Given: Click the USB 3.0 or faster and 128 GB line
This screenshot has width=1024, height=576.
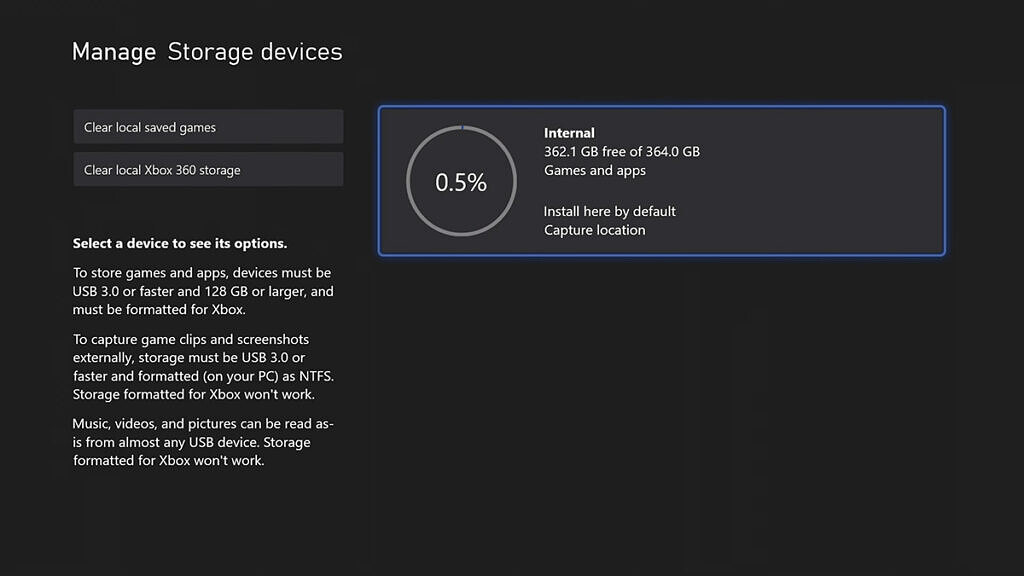Looking at the screenshot, I should [203, 292].
